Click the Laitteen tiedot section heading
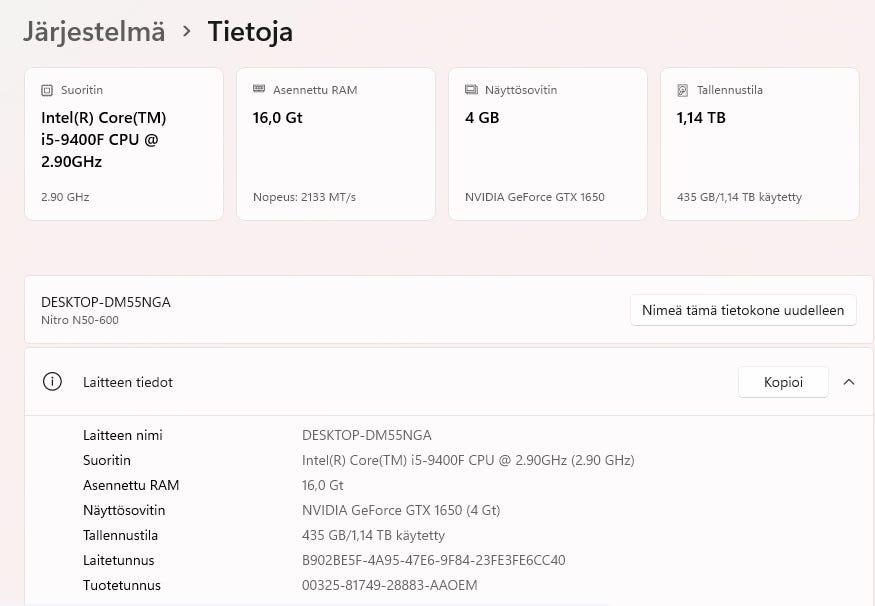 point(128,382)
